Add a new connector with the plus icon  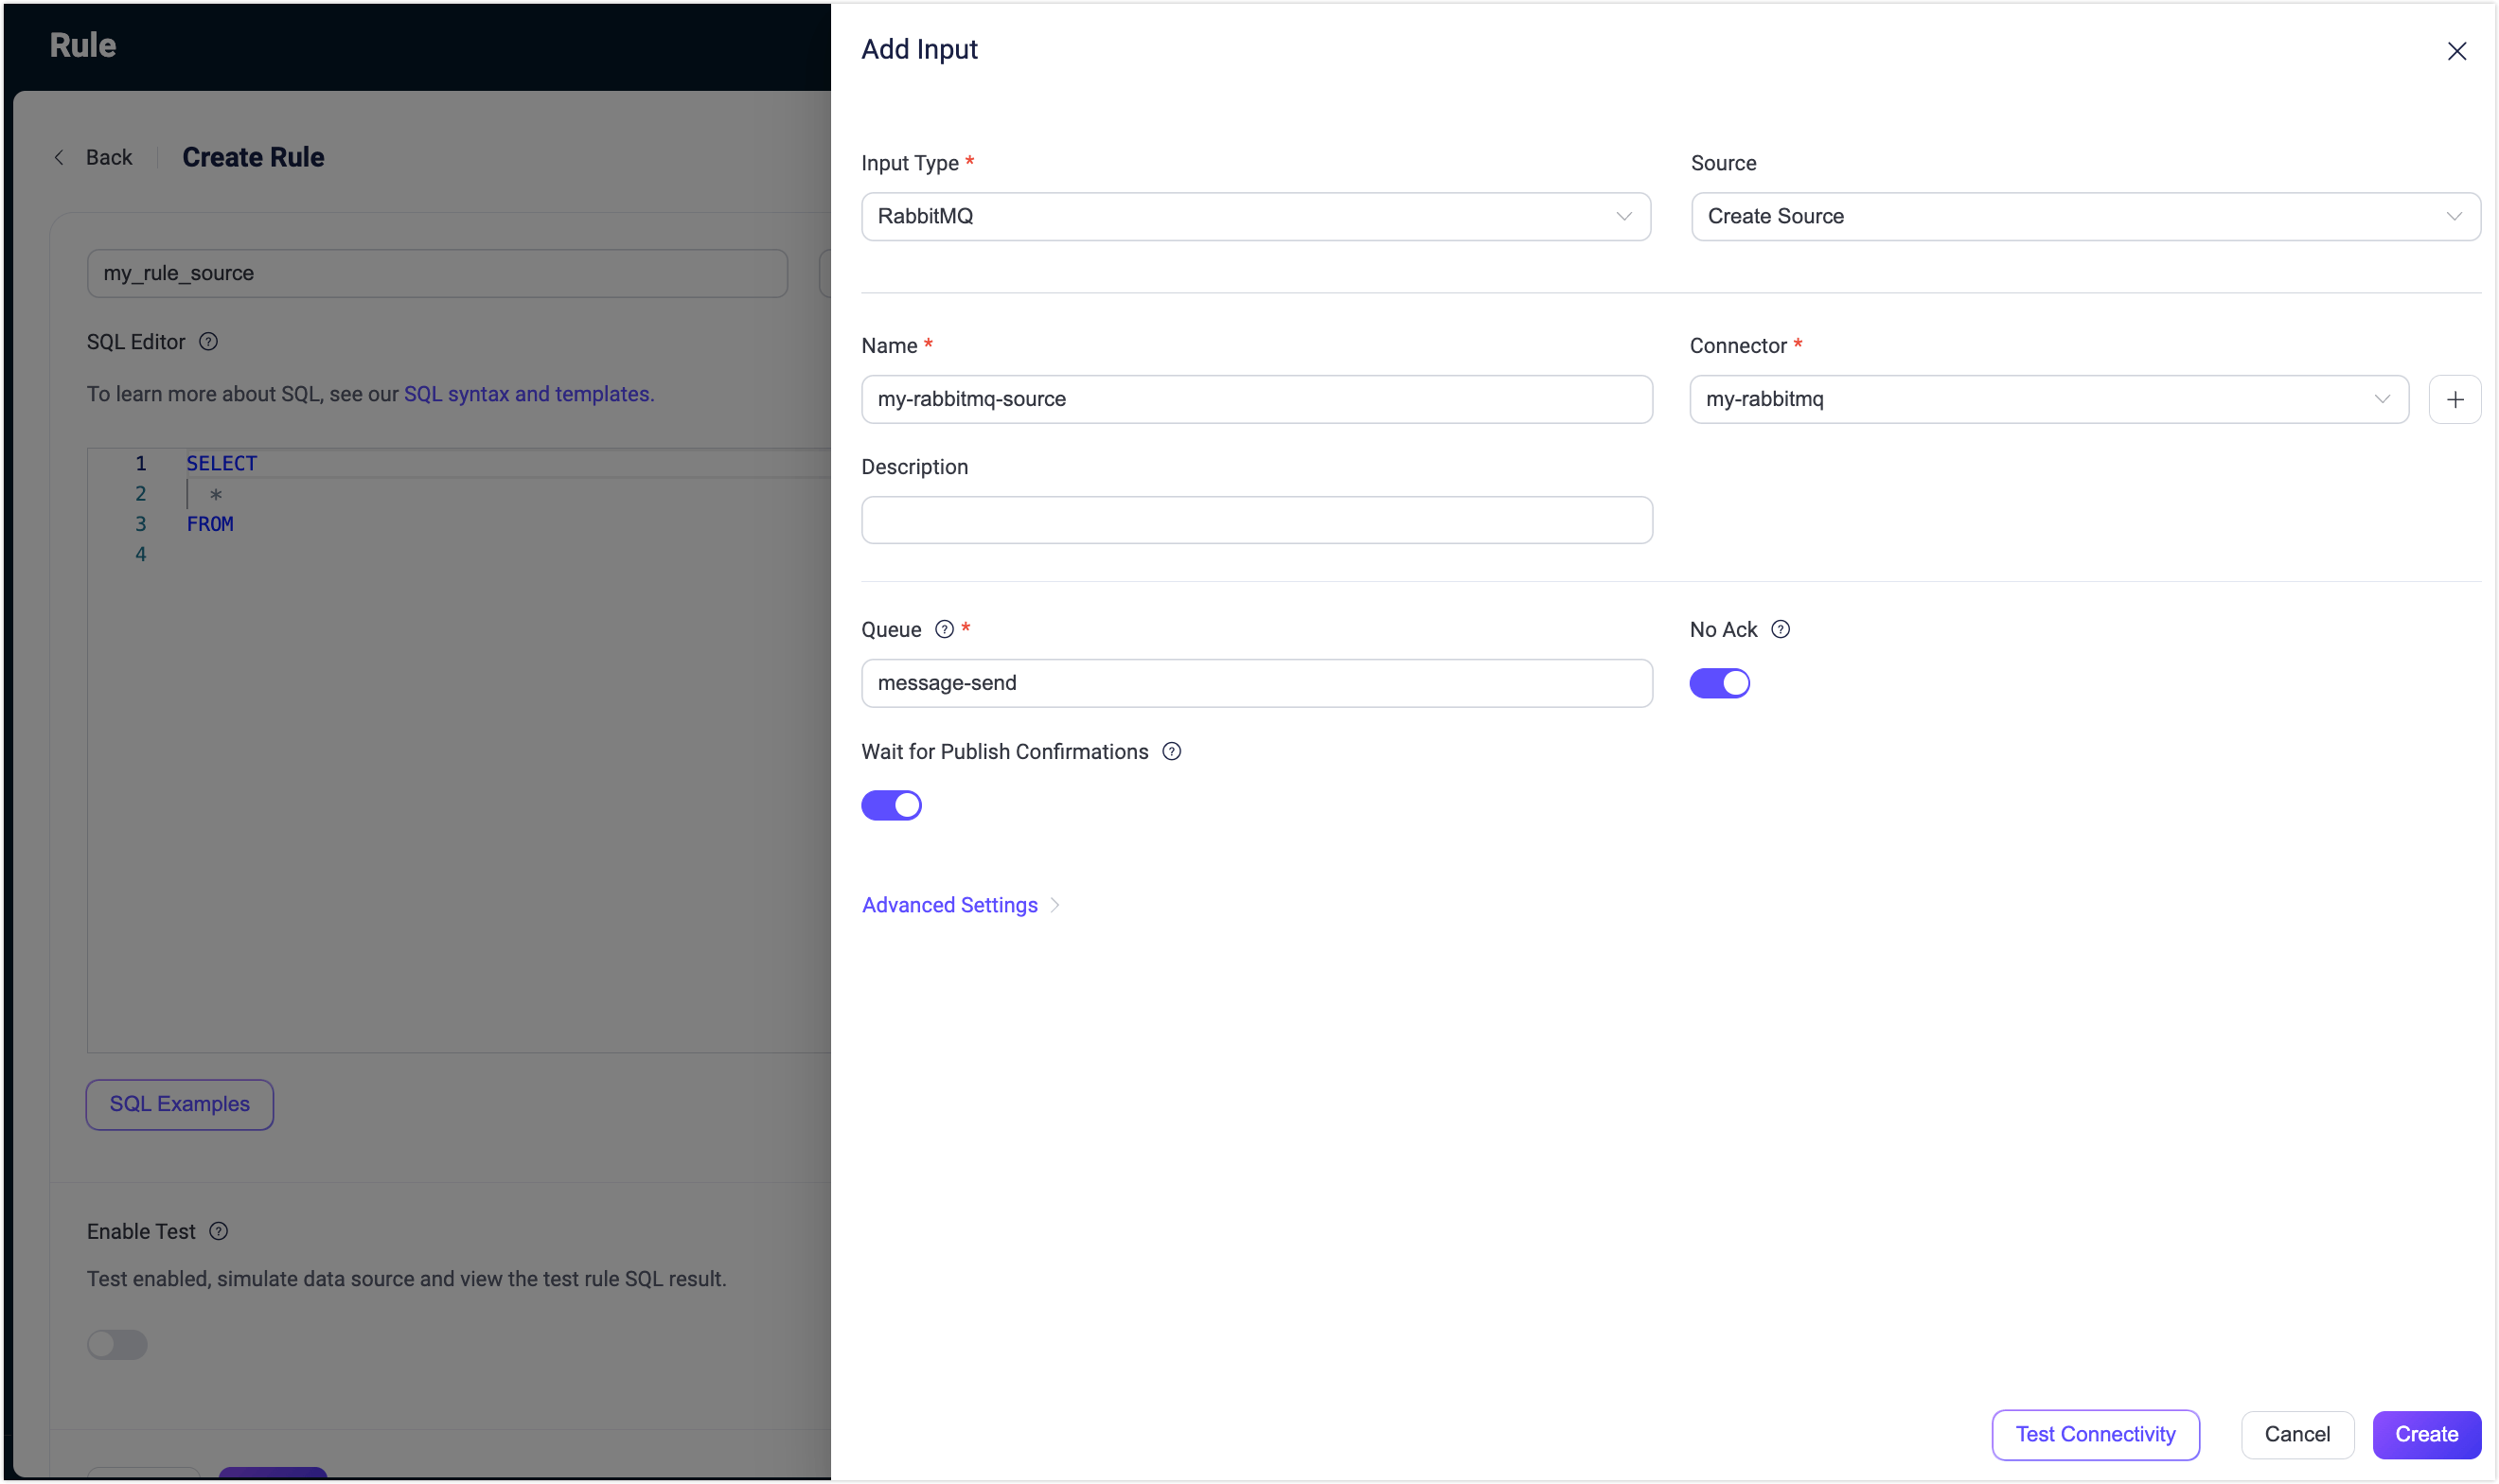(x=2455, y=399)
